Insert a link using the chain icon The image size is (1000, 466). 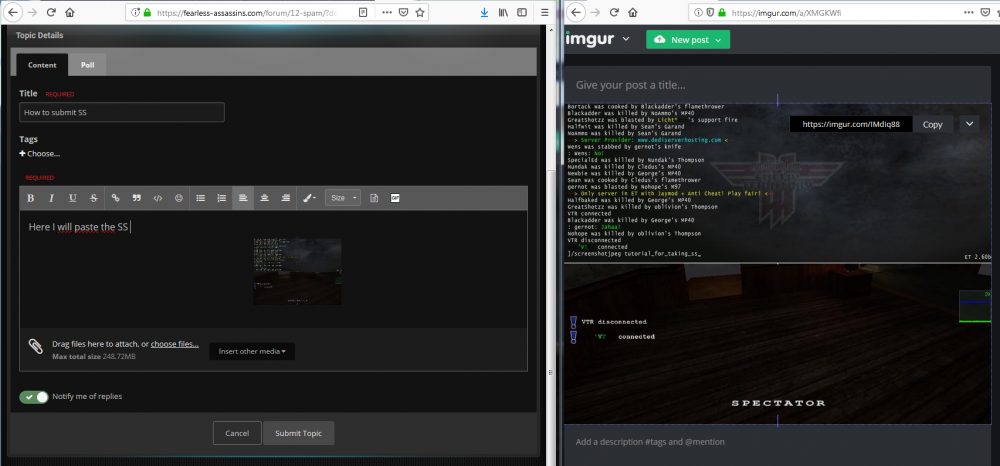pyautogui.click(x=115, y=198)
